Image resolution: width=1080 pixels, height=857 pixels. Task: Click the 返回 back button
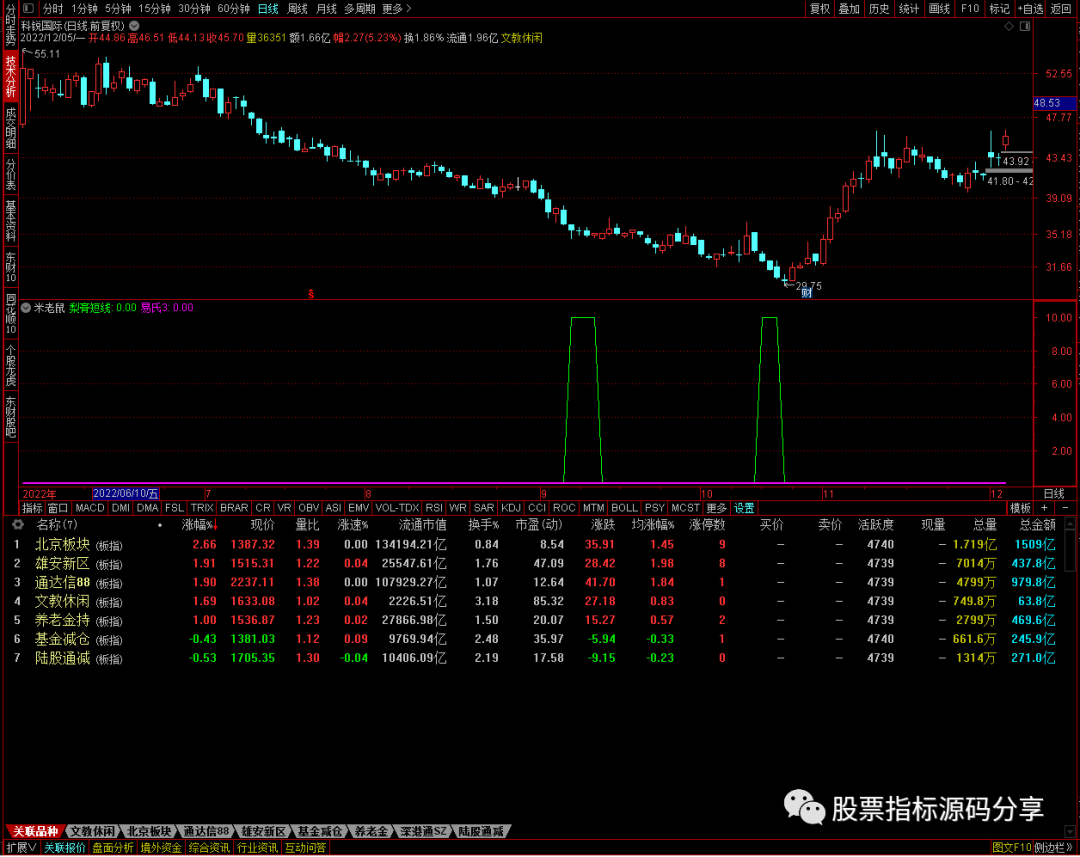[1061, 9]
